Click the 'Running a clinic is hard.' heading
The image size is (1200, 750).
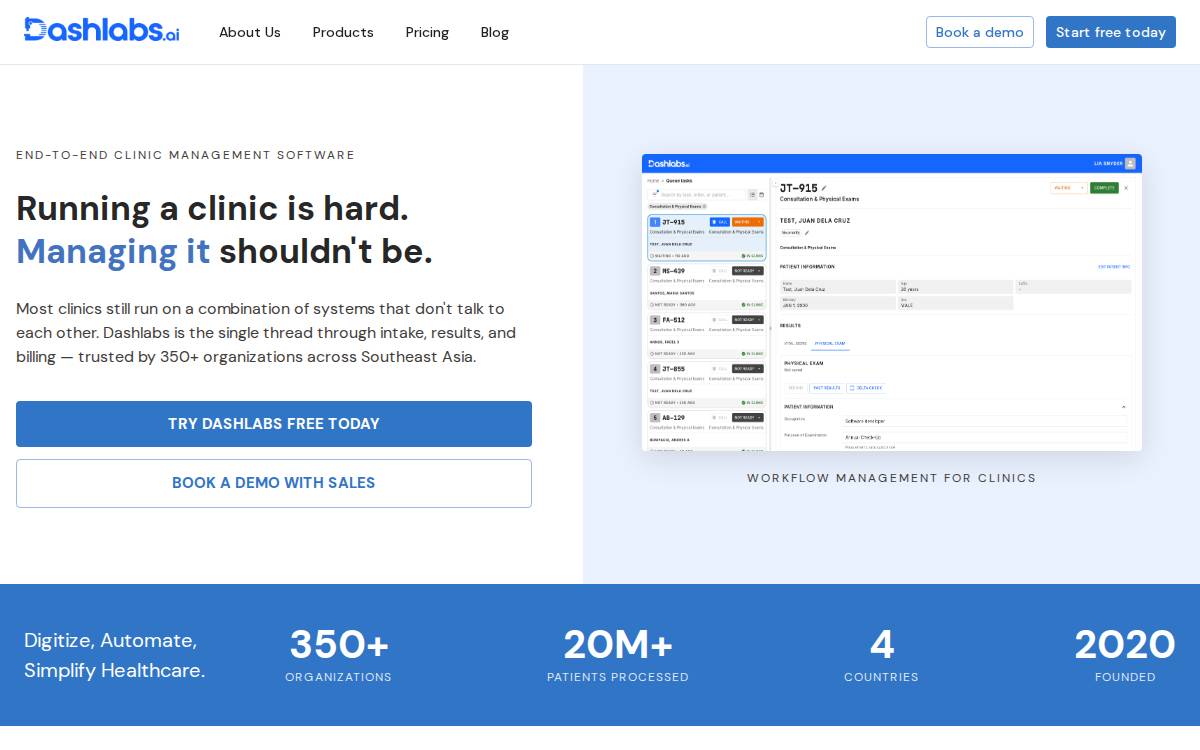click(x=213, y=208)
